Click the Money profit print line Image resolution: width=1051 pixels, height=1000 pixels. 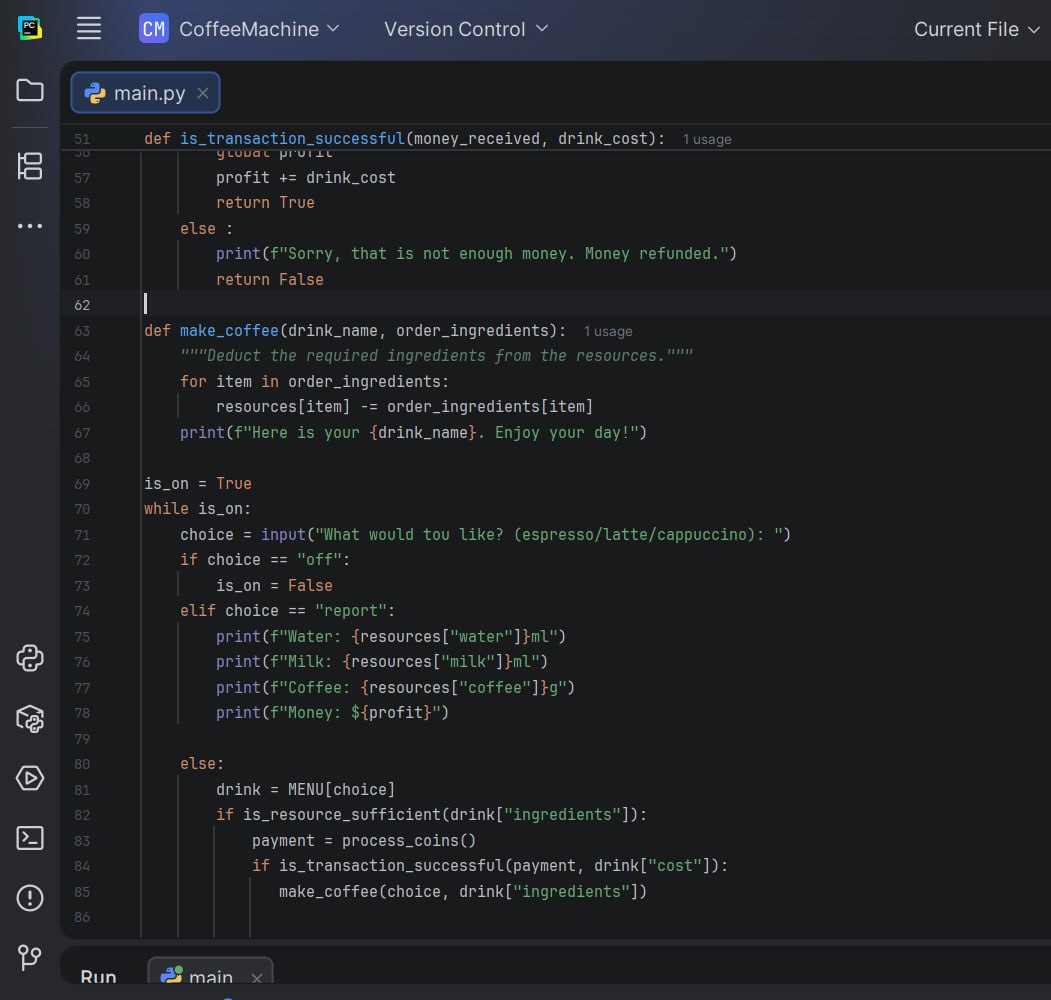point(332,712)
